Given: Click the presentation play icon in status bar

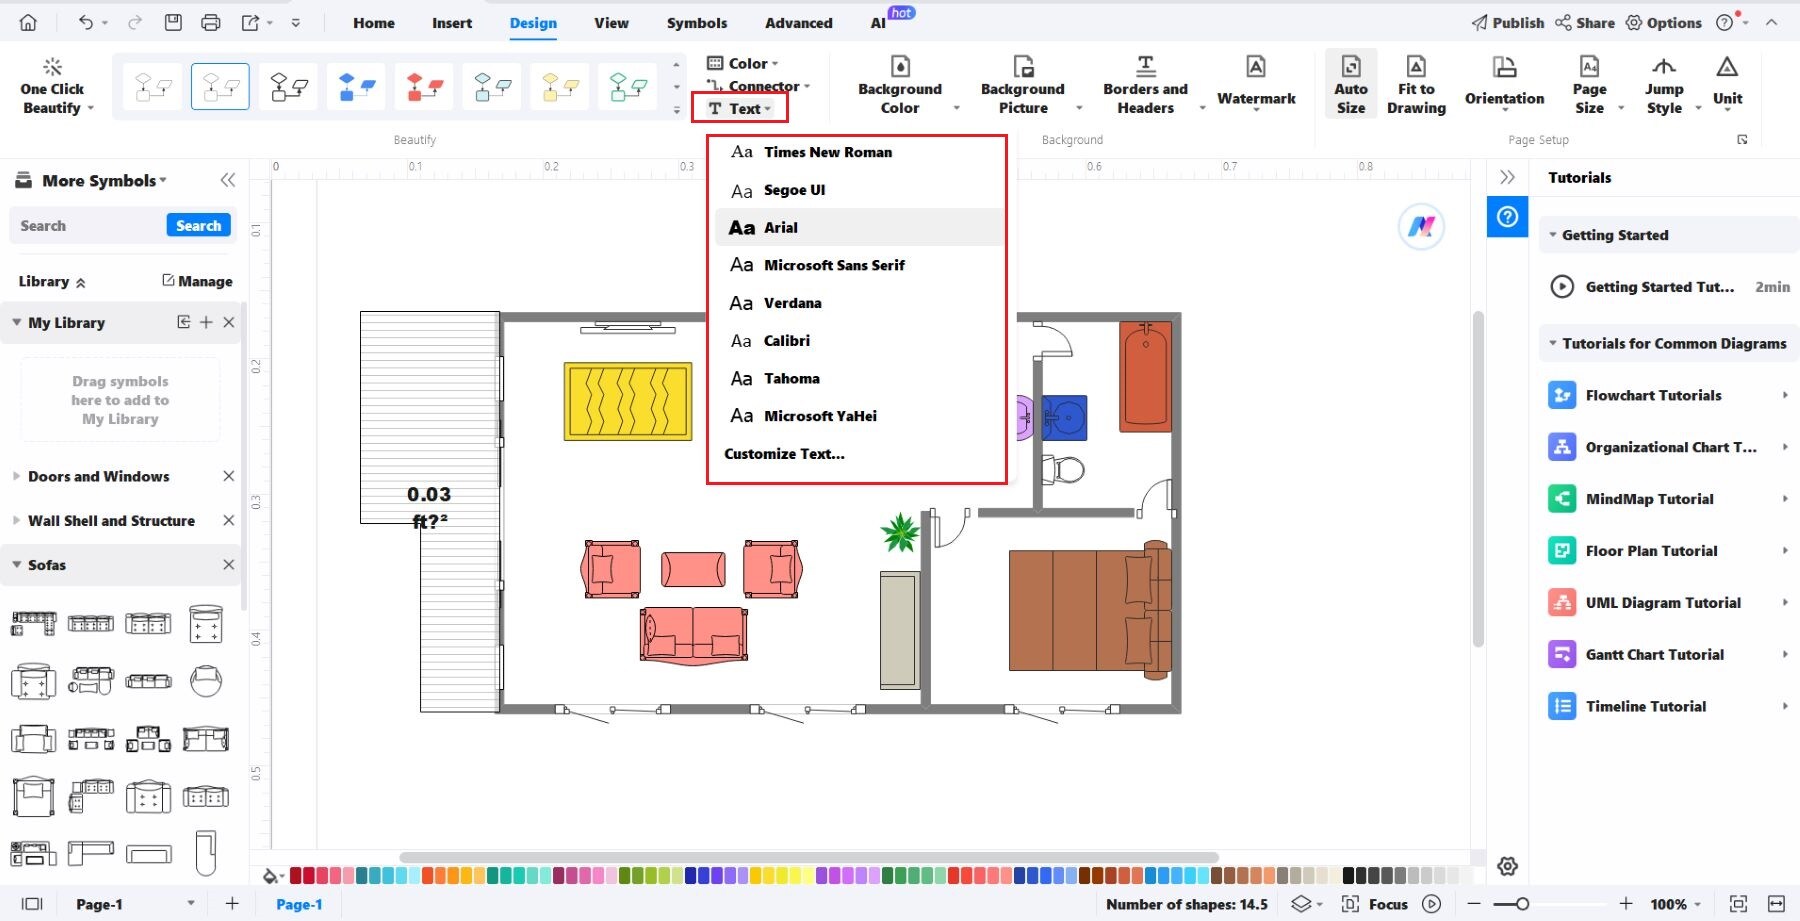Looking at the screenshot, I should pos(1432,904).
